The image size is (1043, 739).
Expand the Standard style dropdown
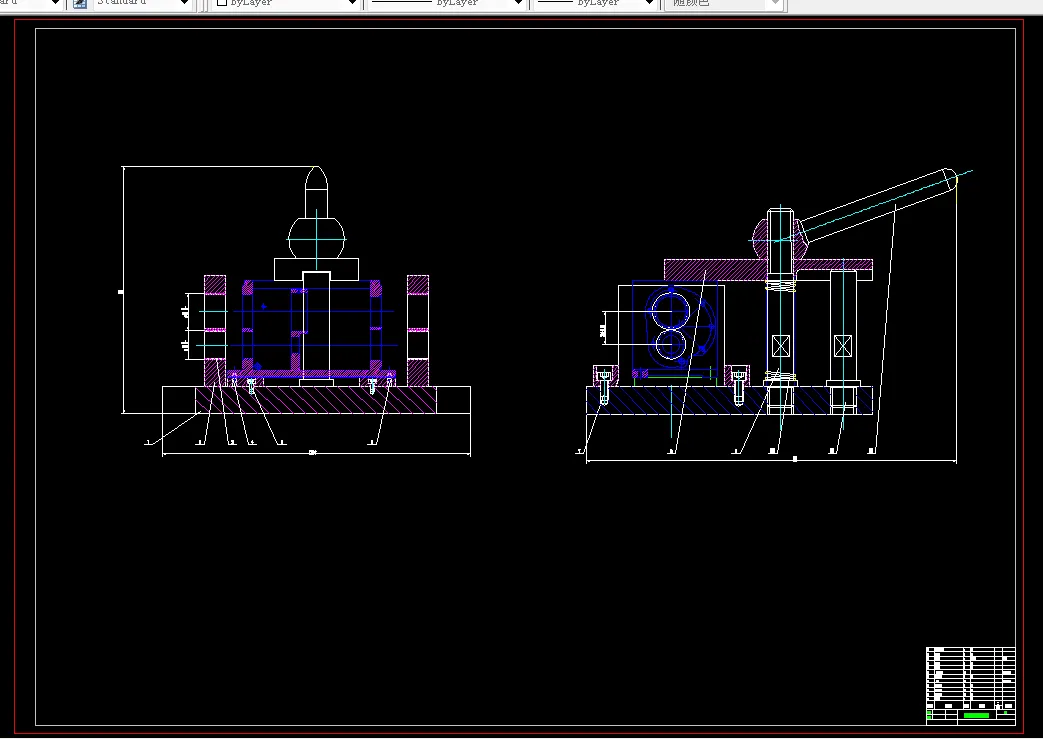pyautogui.click(x=184, y=3)
